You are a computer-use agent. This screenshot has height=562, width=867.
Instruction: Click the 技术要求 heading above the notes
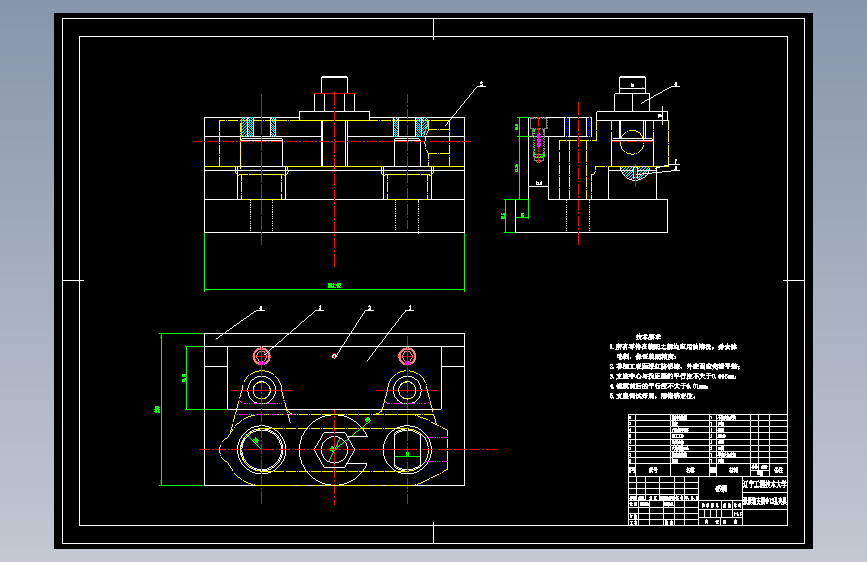pyautogui.click(x=648, y=336)
